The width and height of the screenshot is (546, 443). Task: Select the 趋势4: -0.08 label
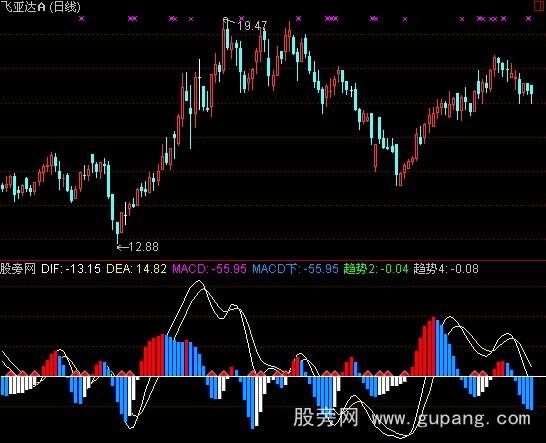[446, 269]
